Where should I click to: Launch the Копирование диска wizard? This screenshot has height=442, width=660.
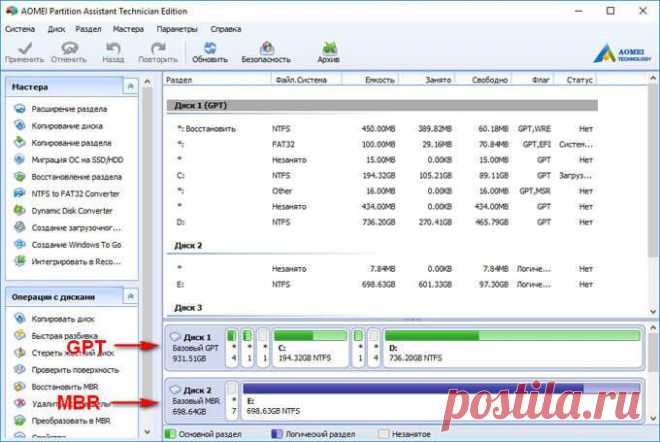point(67,126)
